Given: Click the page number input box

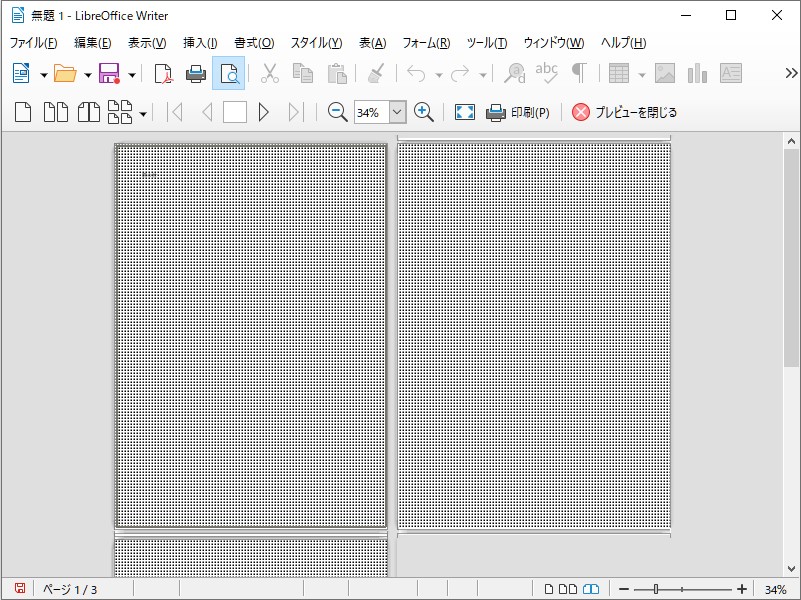Looking at the screenshot, I should click(x=235, y=112).
